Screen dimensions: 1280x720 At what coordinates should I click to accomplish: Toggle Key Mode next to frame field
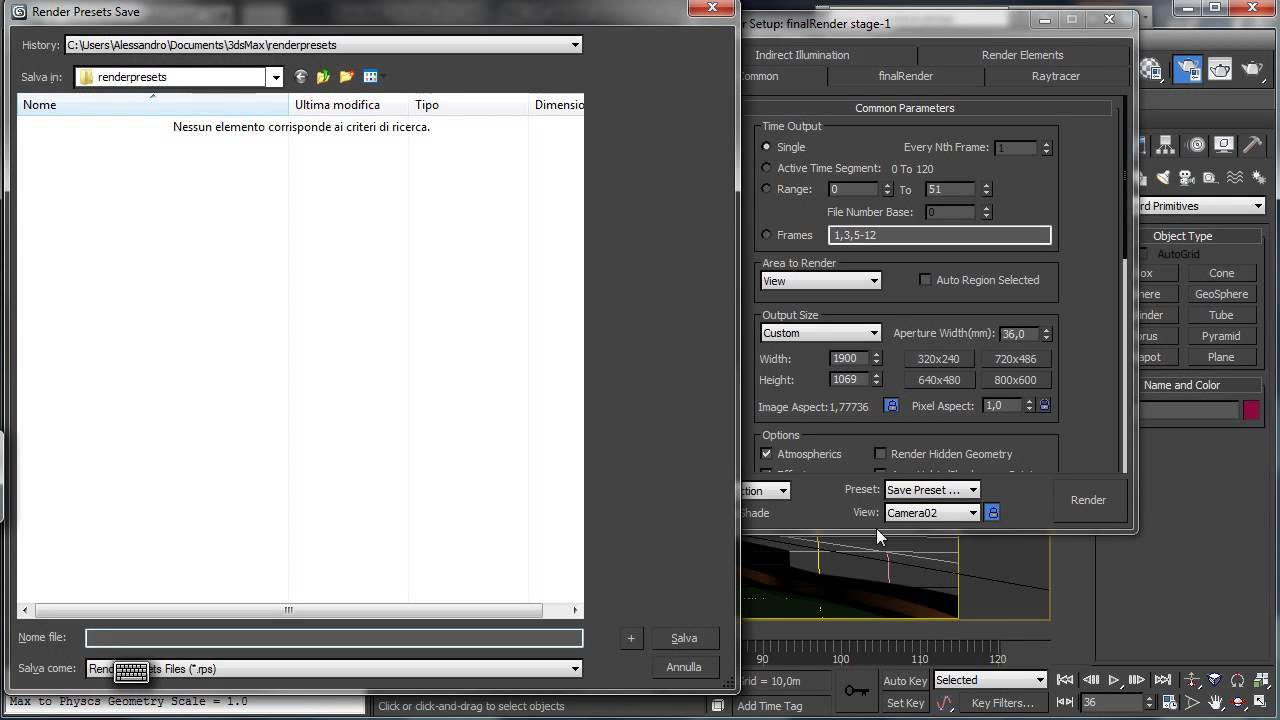coord(1066,703)
